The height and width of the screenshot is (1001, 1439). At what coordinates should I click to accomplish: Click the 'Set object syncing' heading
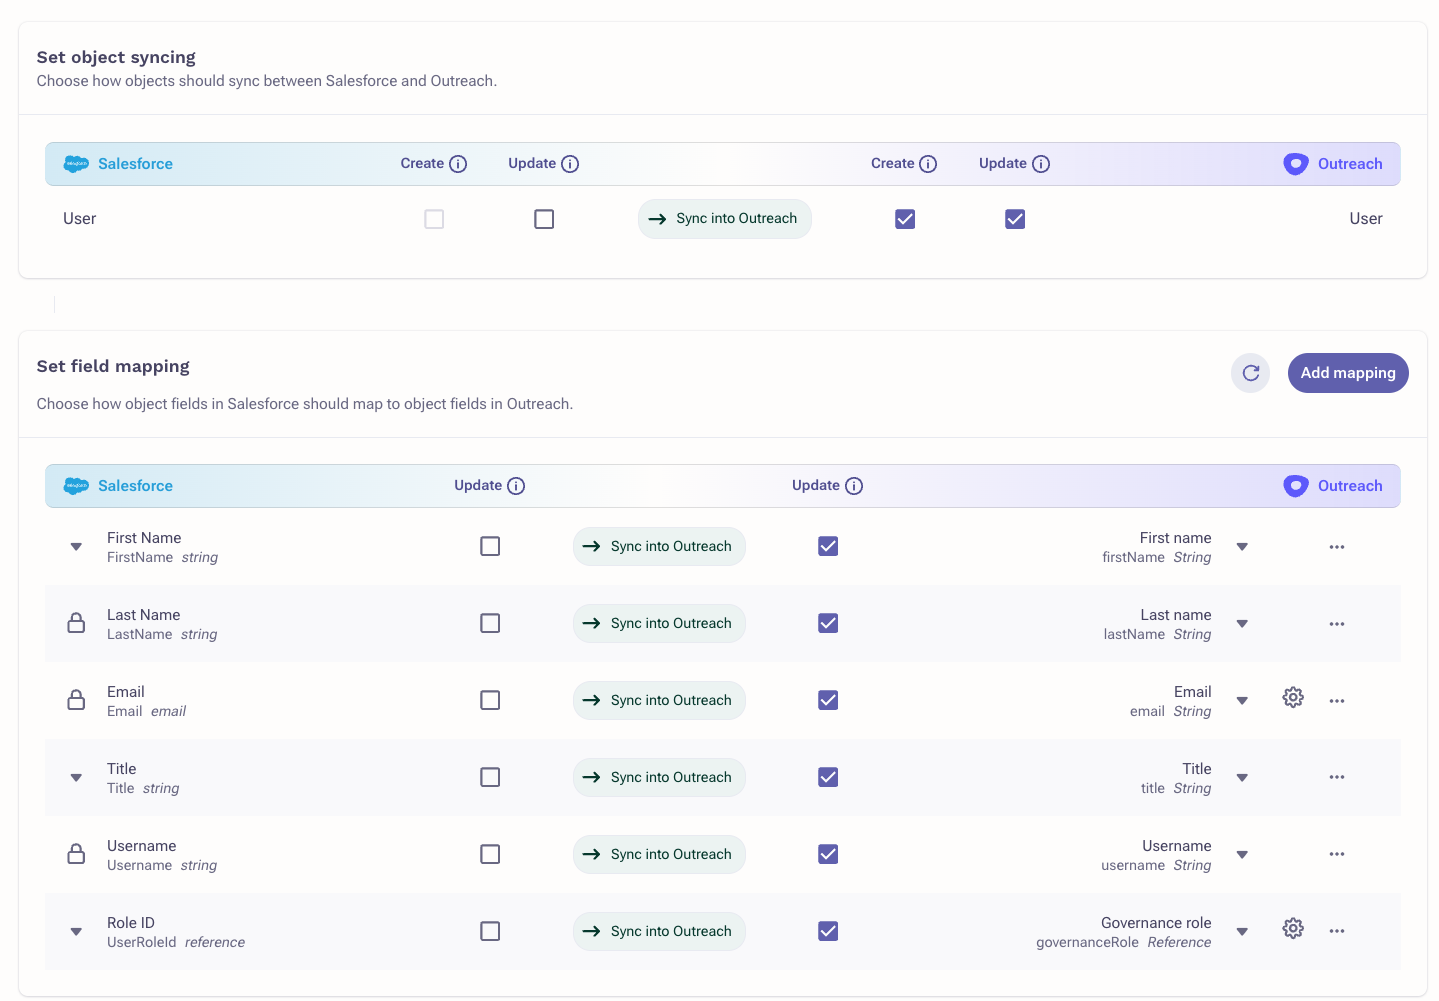(x=116, y=57)
